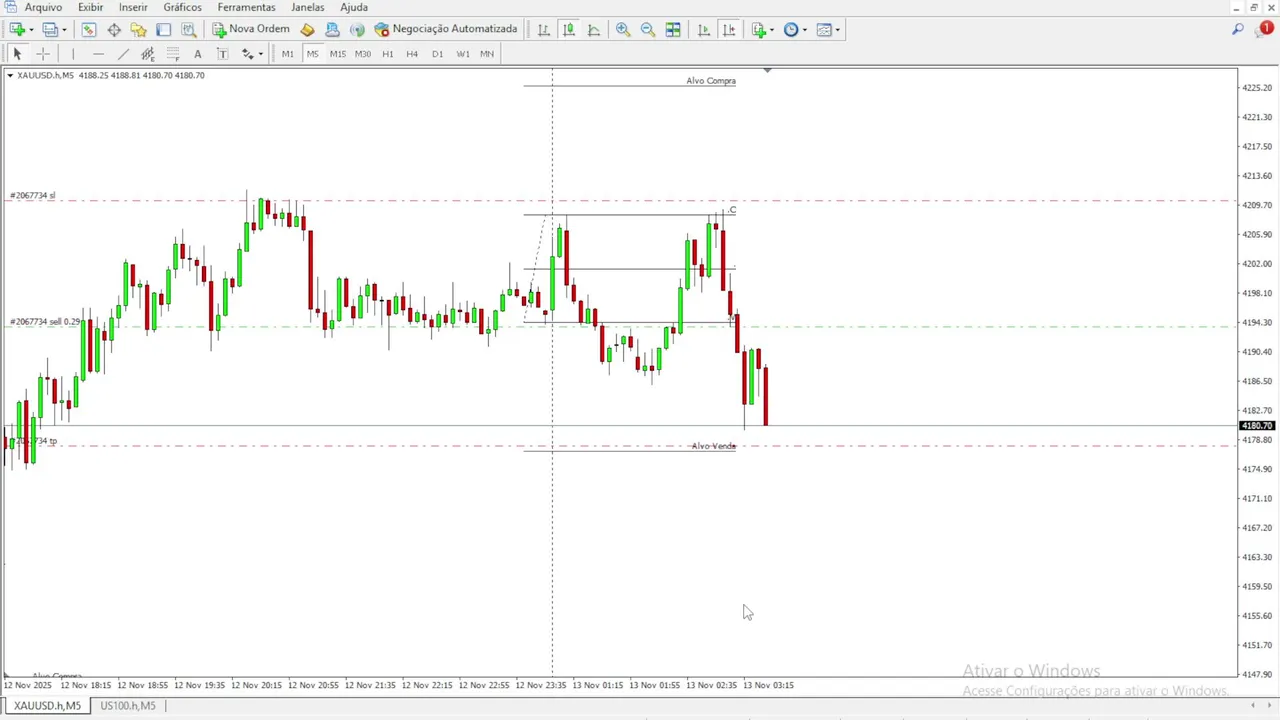1280x720 pixels.
Task: Click the current price tag 4180.70
Action: 1257,426
